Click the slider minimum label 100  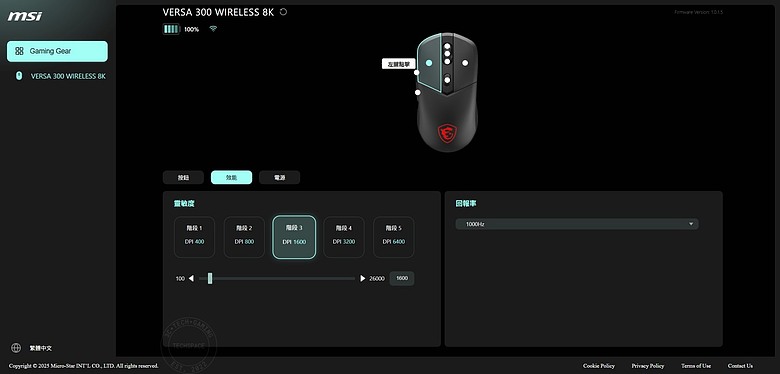click(x=180, y=279)
